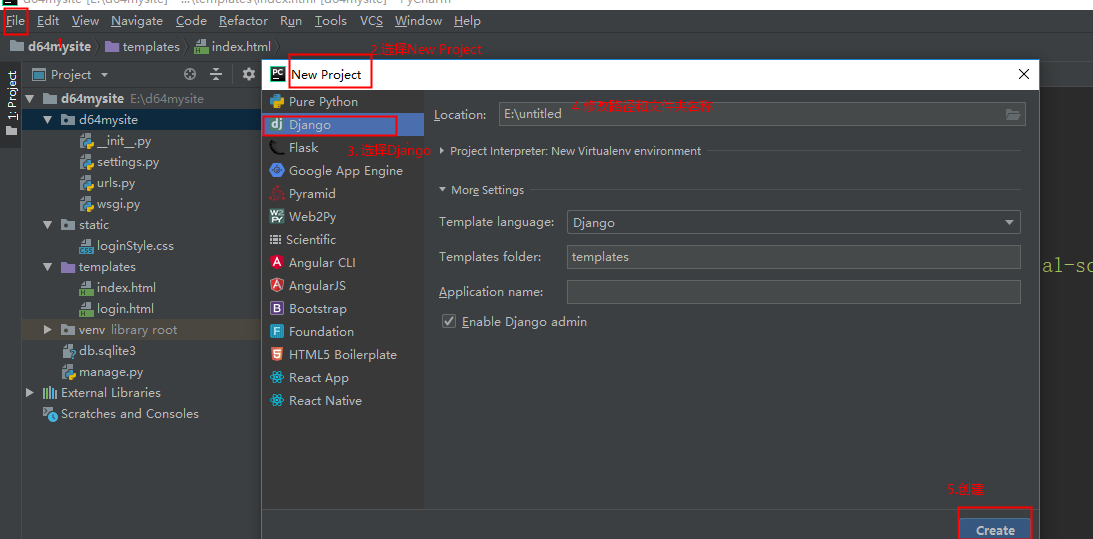Viewport: 1093px width, 539px height.
Task: Click the 1: Project side tab
Action: pyautogui.click(x=11, y=103)
